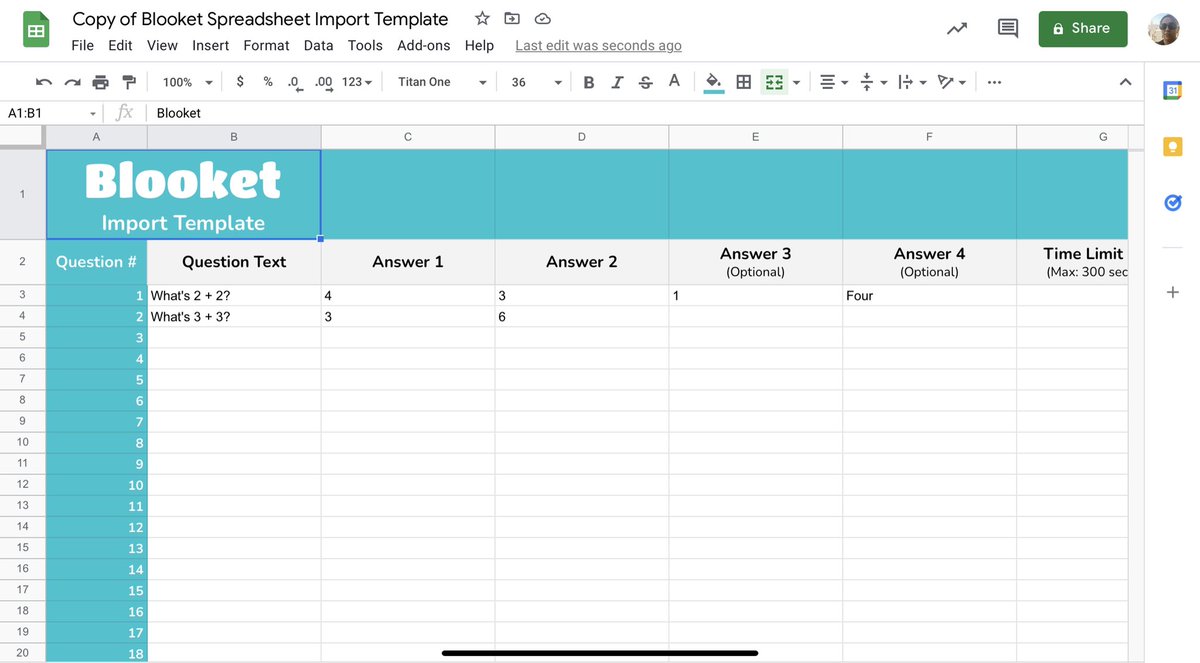Image resolution: width=1200 pixels, height=663 pixels.
Task: Click the Share button
Action: [x=1083, y=29]
